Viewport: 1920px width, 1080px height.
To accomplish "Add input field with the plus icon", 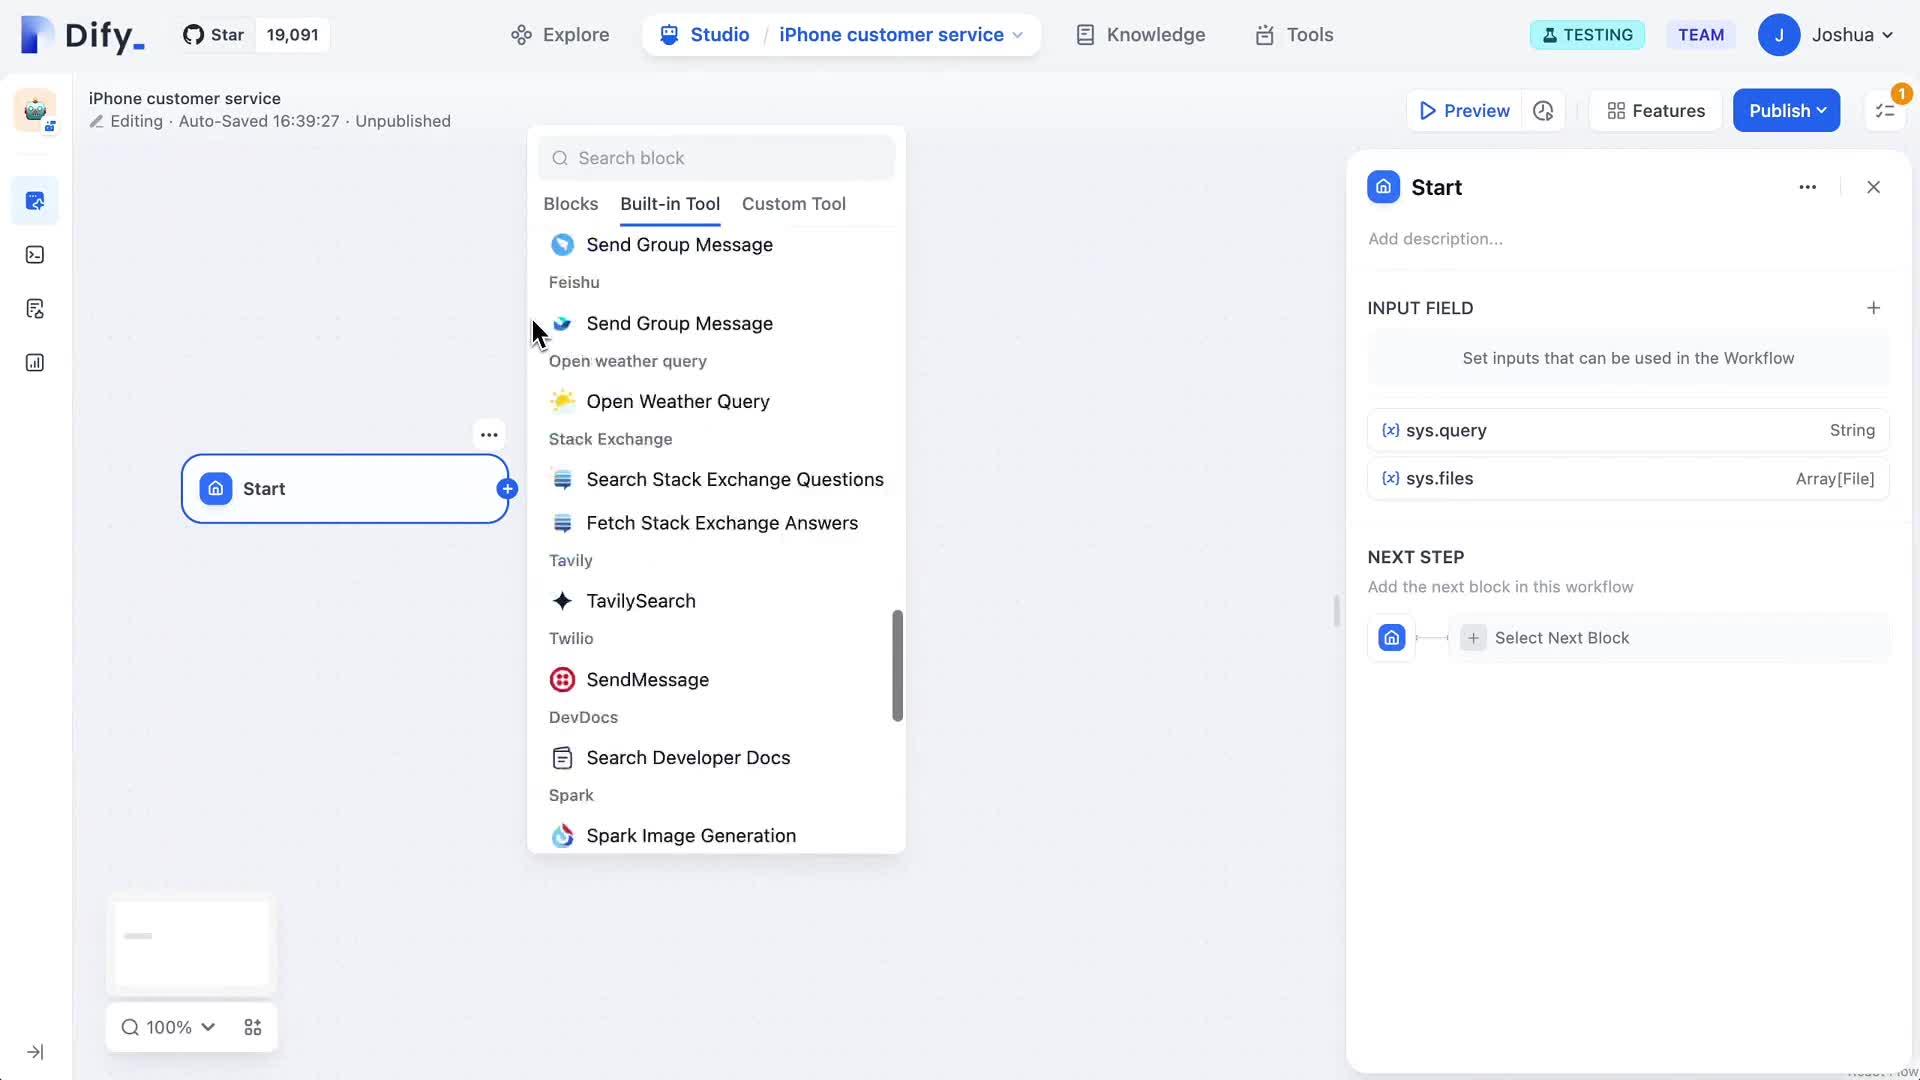I will click(x=1873, y=308).
